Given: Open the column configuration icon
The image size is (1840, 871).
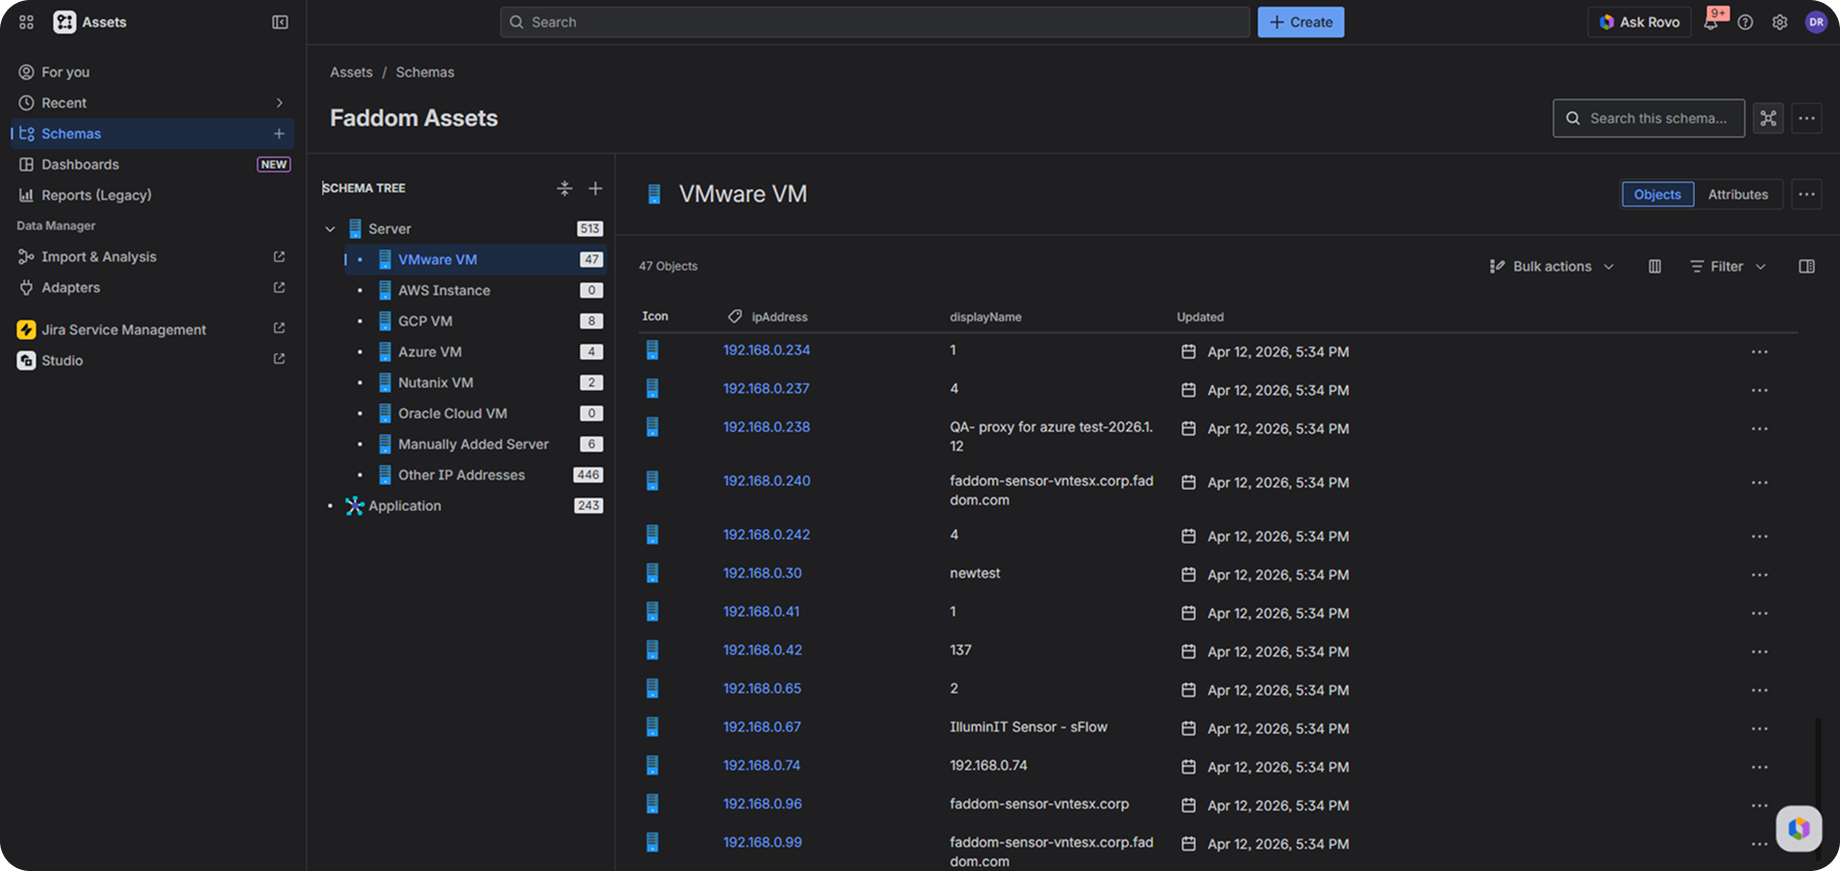Looking at the screenshot, I should (1655, 266).
